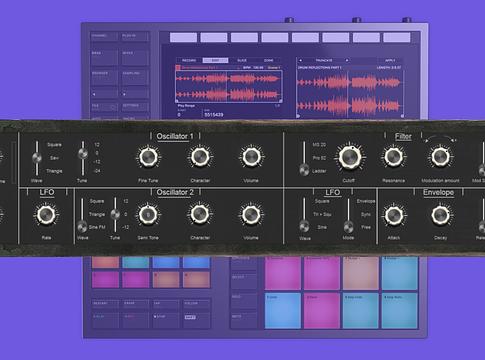The height and width of the screenshot is (360, 485).
Task: Click CHANNEL button on hardware controller
Action: pos(104,37)
